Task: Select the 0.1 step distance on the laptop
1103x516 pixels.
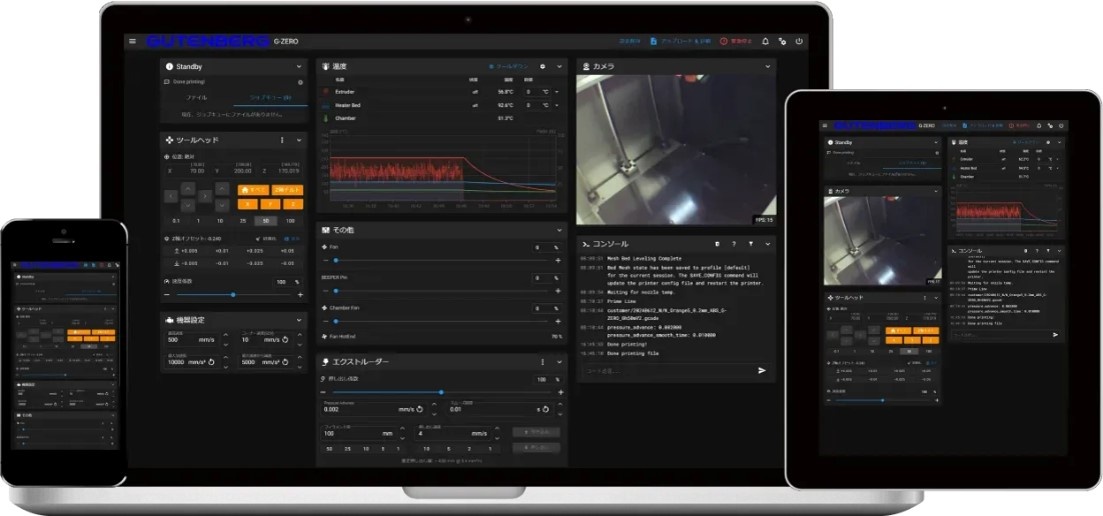Action: [176, 220]
